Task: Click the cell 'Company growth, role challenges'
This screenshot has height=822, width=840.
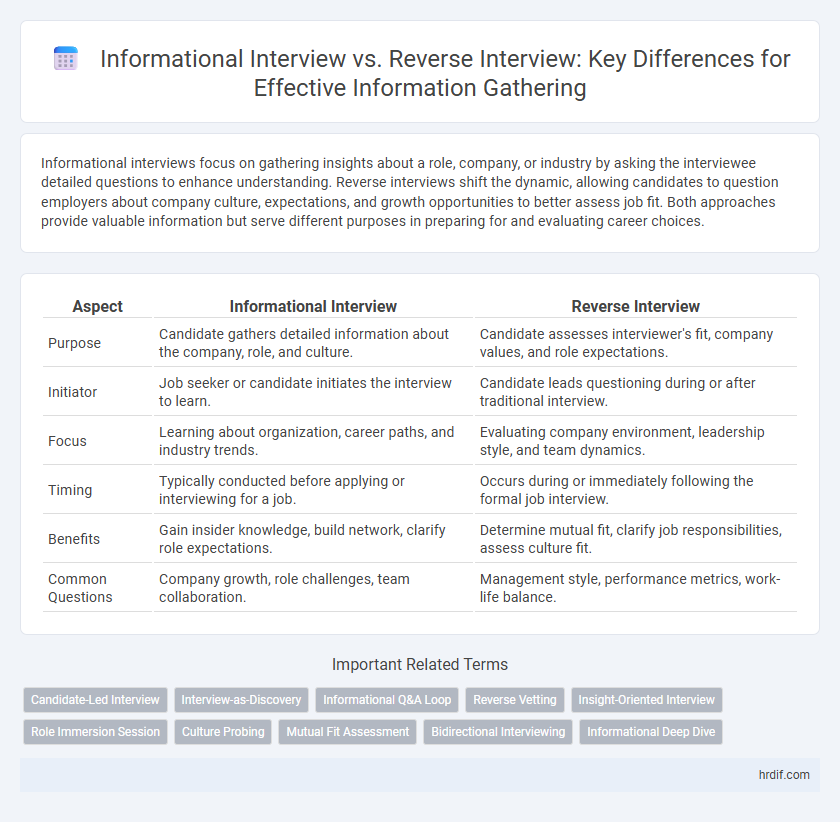Action: click(313, 588)
